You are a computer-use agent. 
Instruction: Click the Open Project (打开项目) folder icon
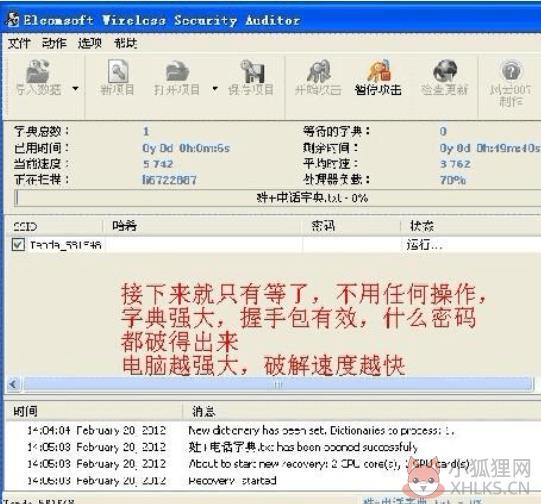[177, 71]
